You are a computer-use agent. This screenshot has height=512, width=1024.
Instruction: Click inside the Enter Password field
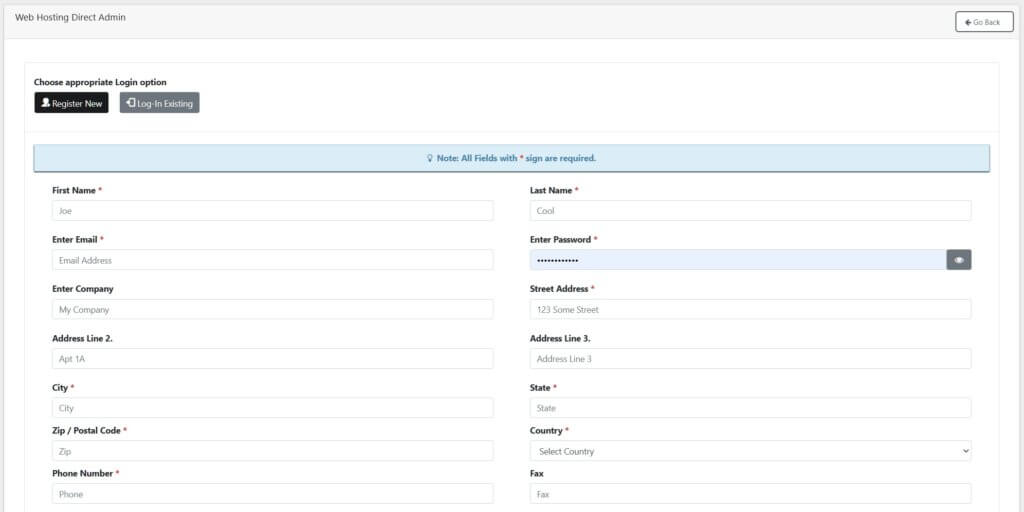[x=737, y=260]
